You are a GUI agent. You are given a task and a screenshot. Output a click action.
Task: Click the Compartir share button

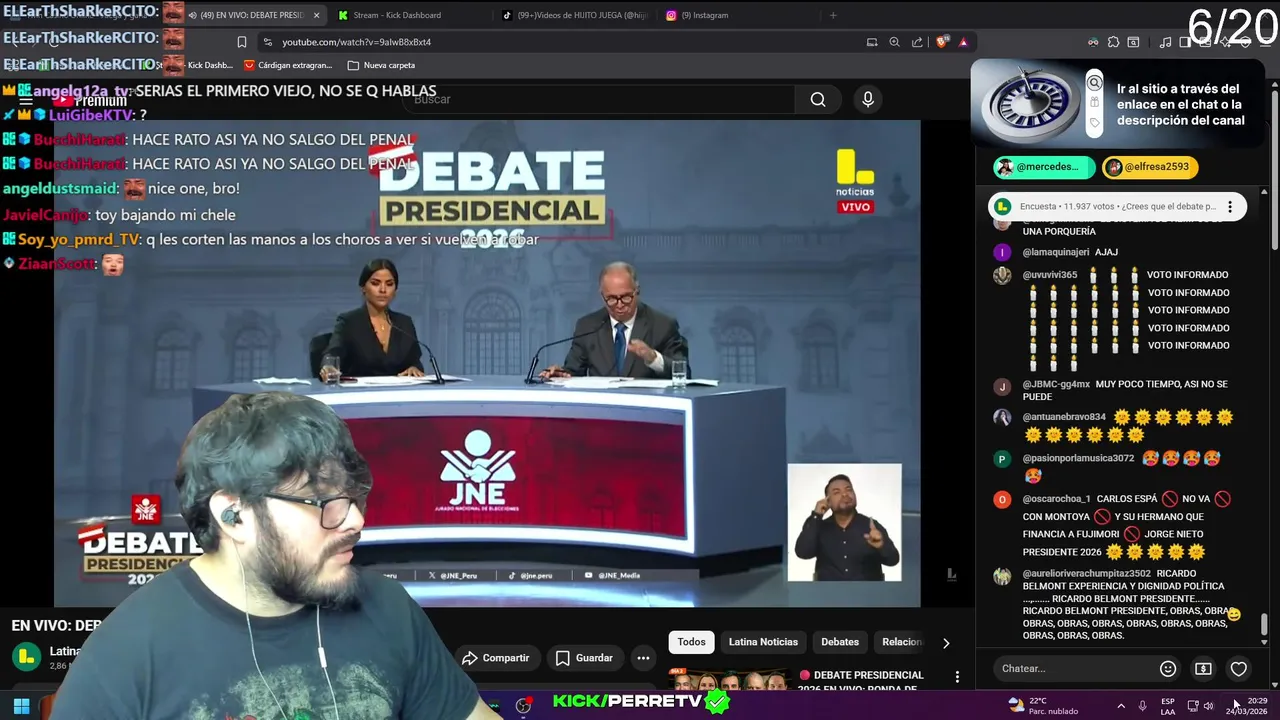pyautogui.click(x=496, y=658)
